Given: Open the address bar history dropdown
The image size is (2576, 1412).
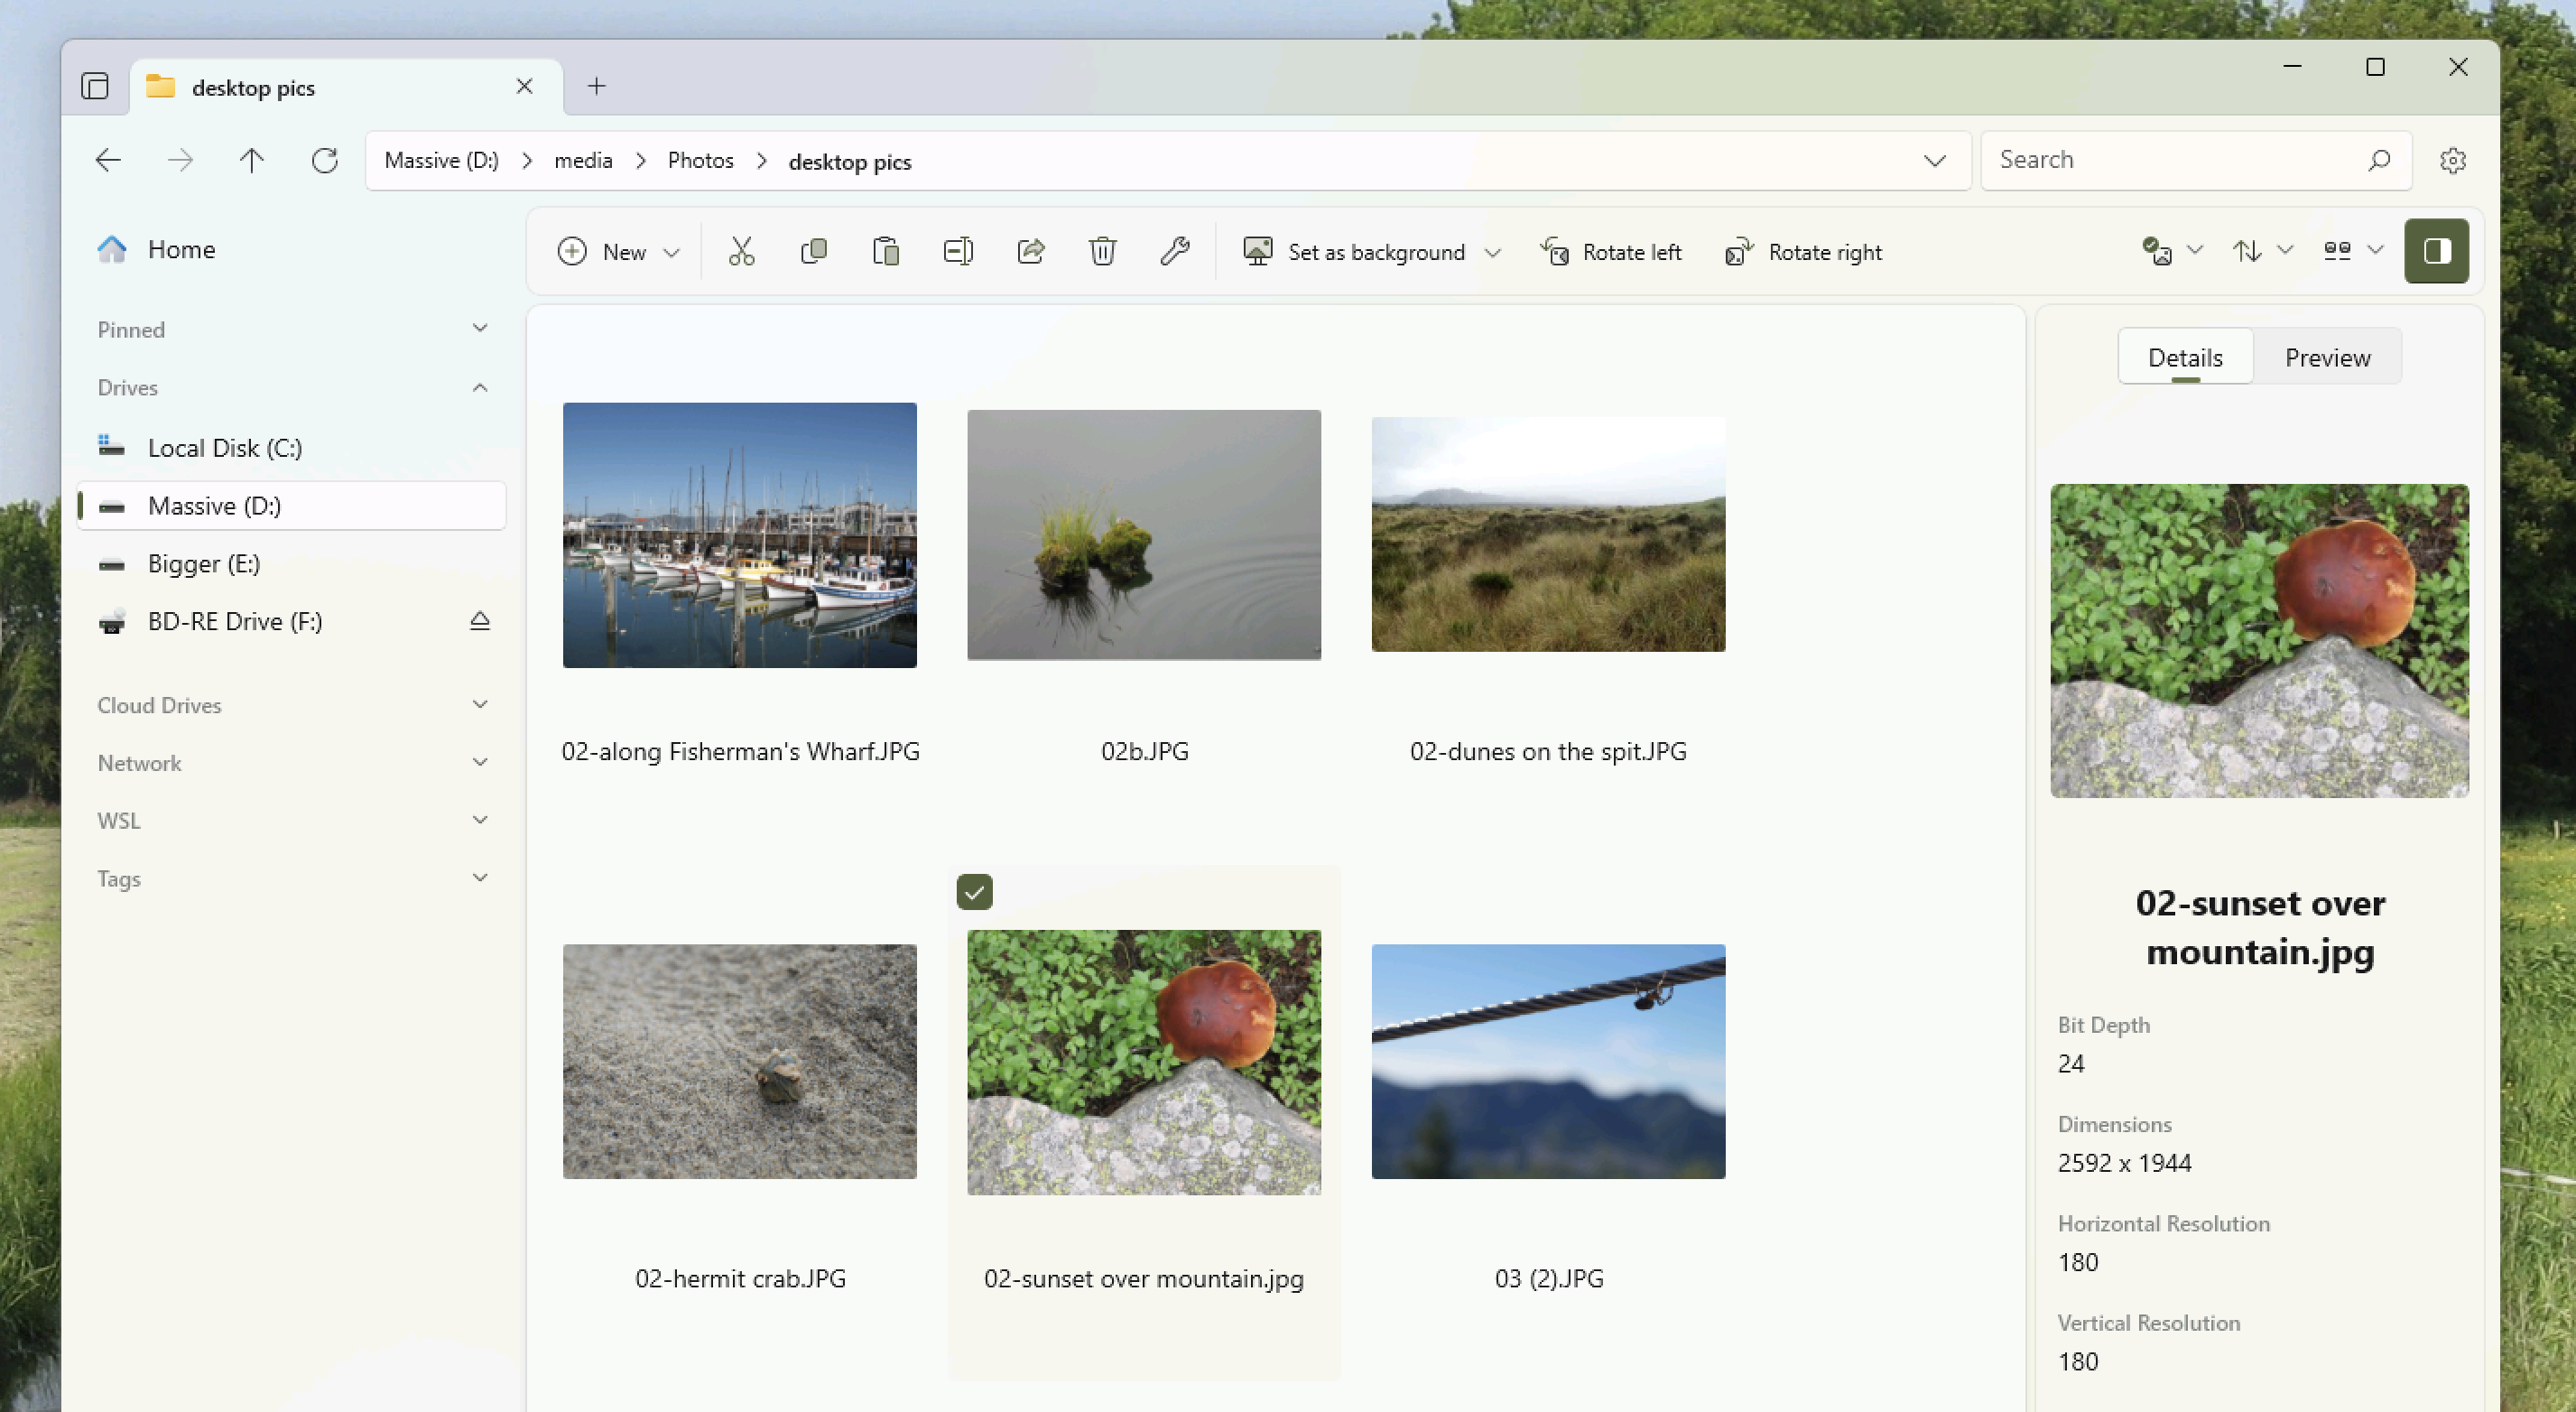Looking at the screenshot, I should tap(1934, 161).
